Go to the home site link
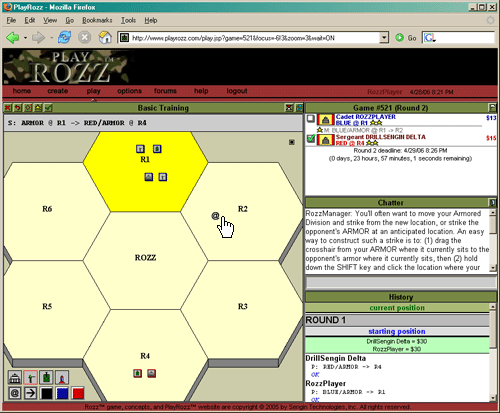Image resolution: width=500 pixels, height=413 pixels. (x=22, y=91)
